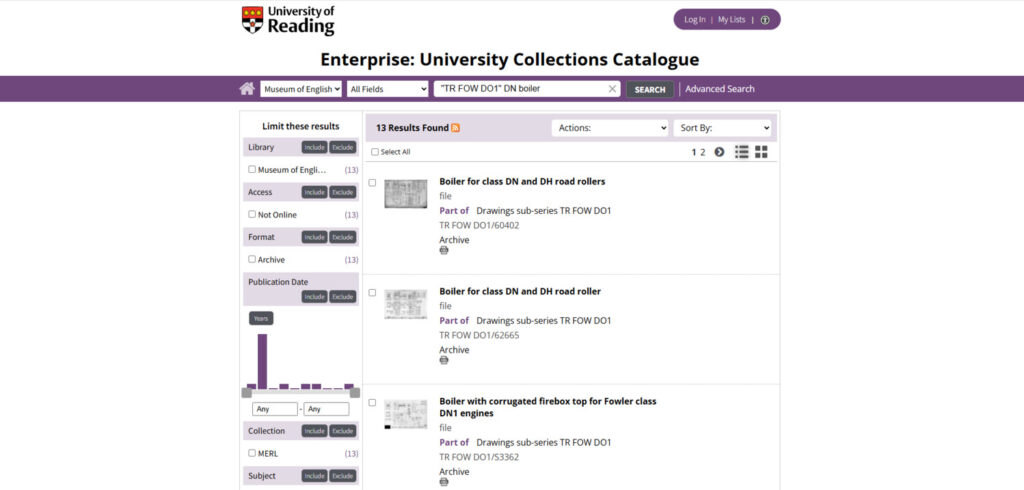Click the start year Any input field
The width and height of the screenshot is (1024, 490).
click(x=275, y=409)
